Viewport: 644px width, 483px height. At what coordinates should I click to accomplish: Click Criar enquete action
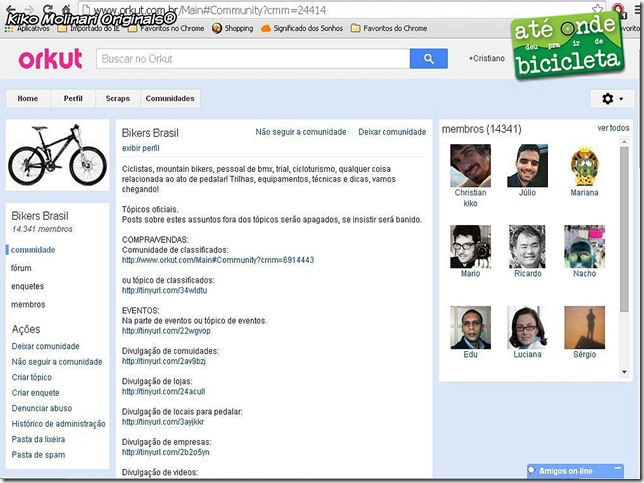pyautogui.click(x=35, y=393)
